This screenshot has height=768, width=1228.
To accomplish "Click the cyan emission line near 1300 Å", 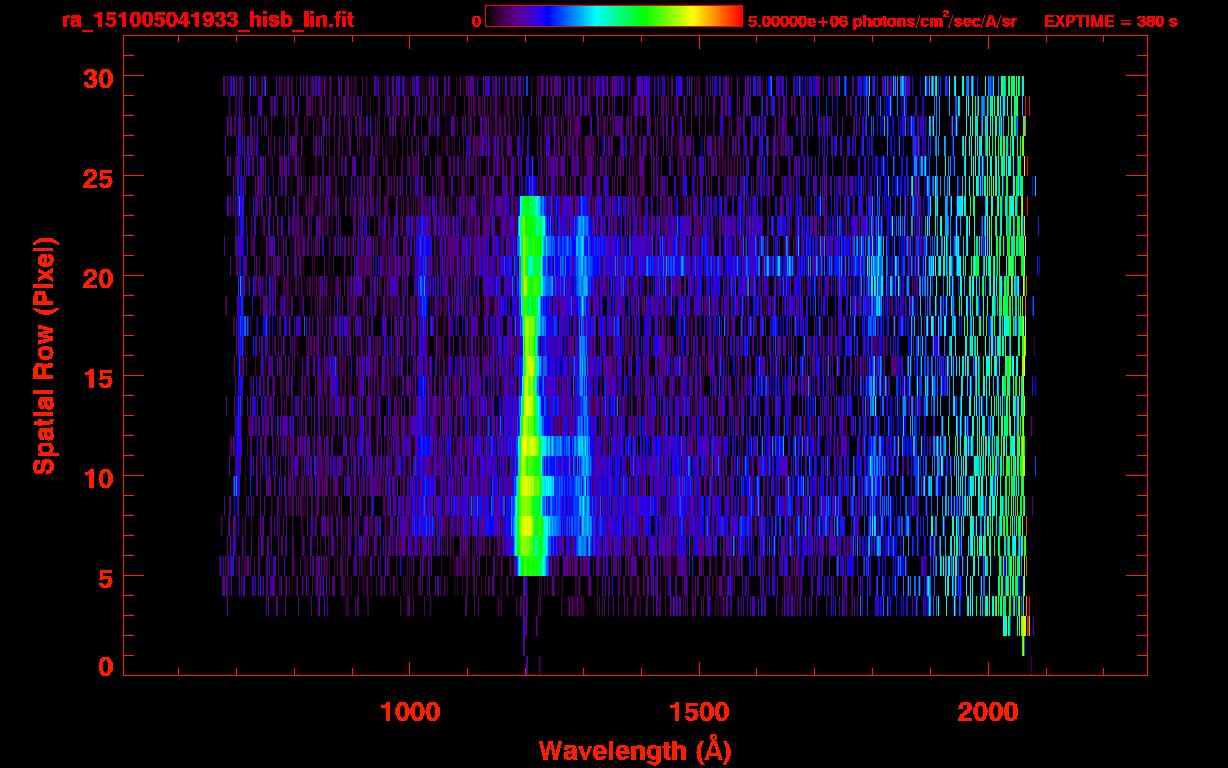I will coord(583,400).
